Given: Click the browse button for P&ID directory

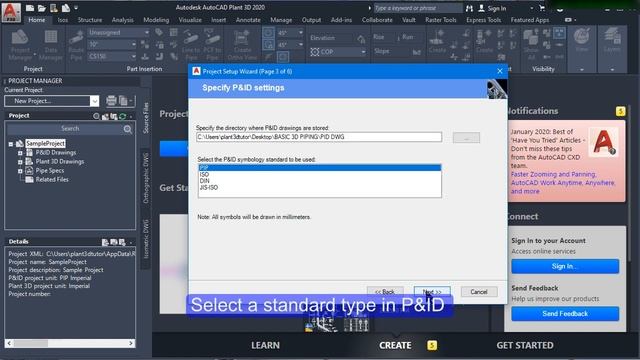Looking at the screenshot, I should tap(466, 138).
